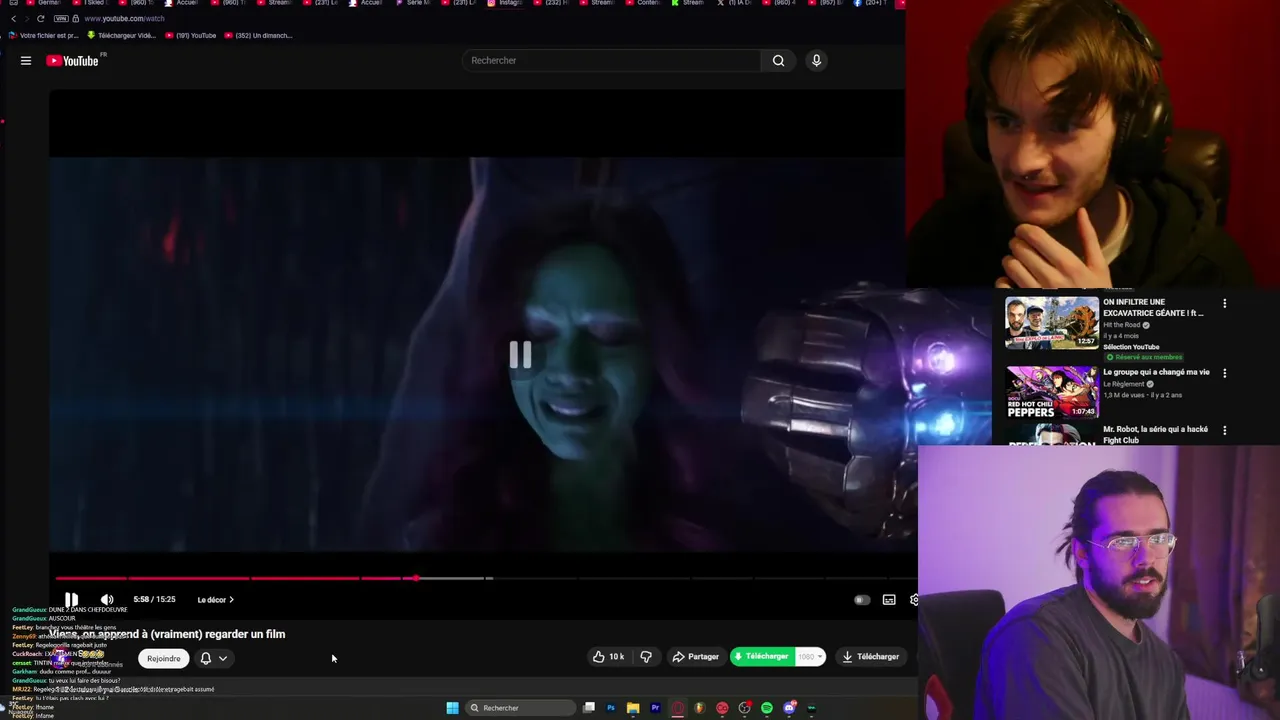The height and width of the screenshot is (720, 1280).
Task: Click the 'Réservé aux membres' badge
Action: coord(1144,357)
